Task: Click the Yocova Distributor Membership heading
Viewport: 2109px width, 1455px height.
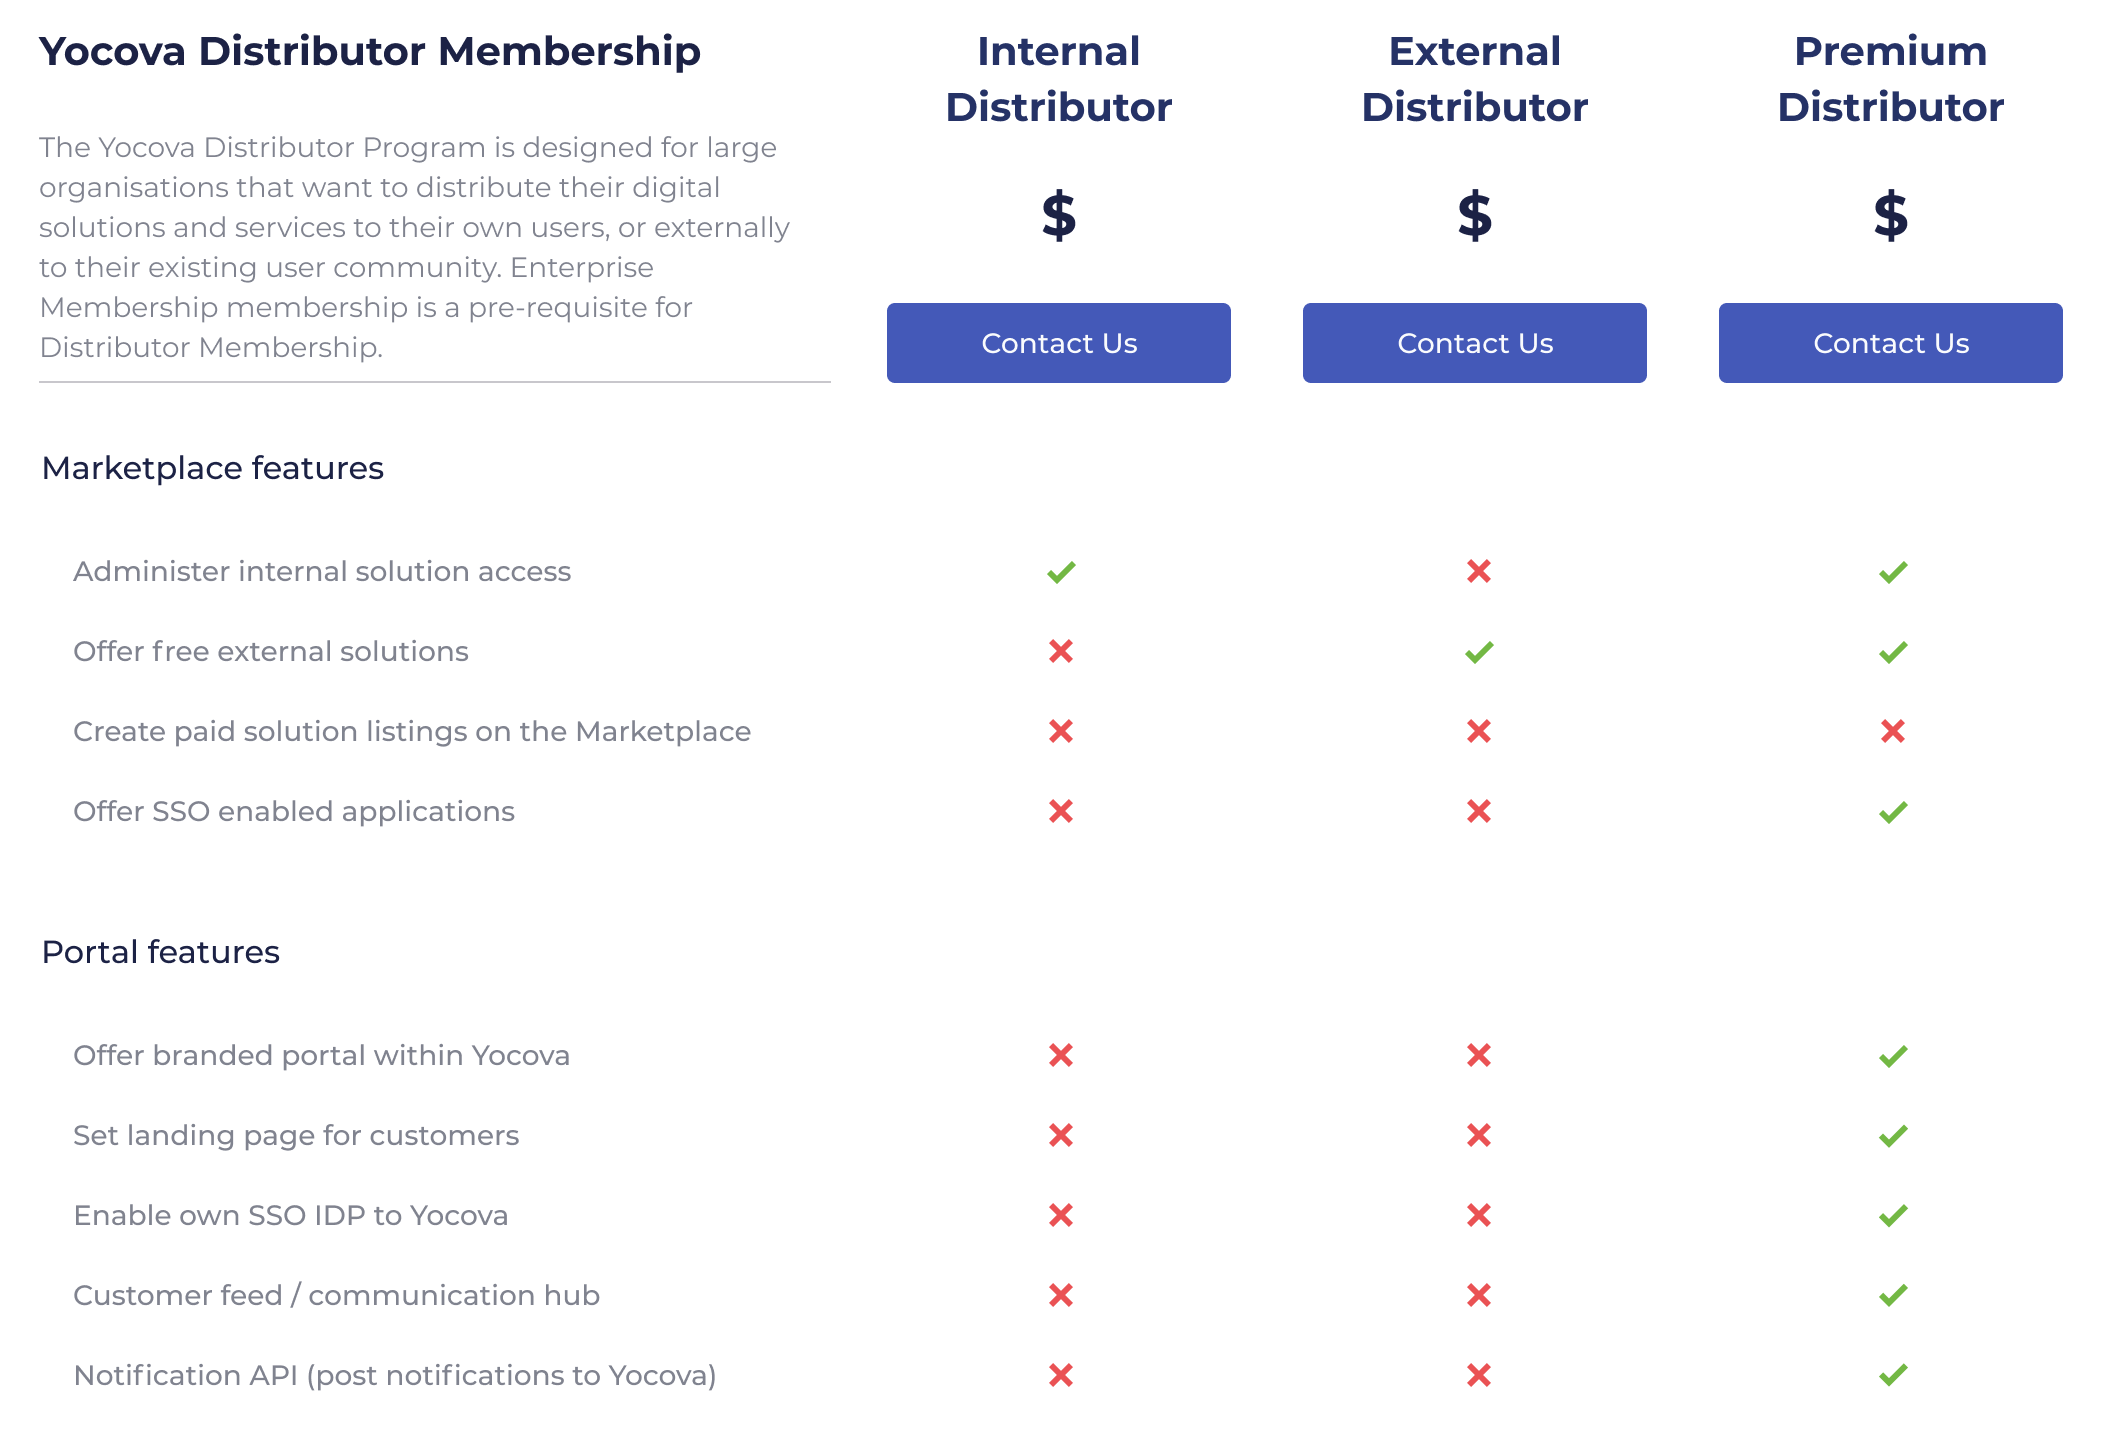Action: tap(370, 50)
